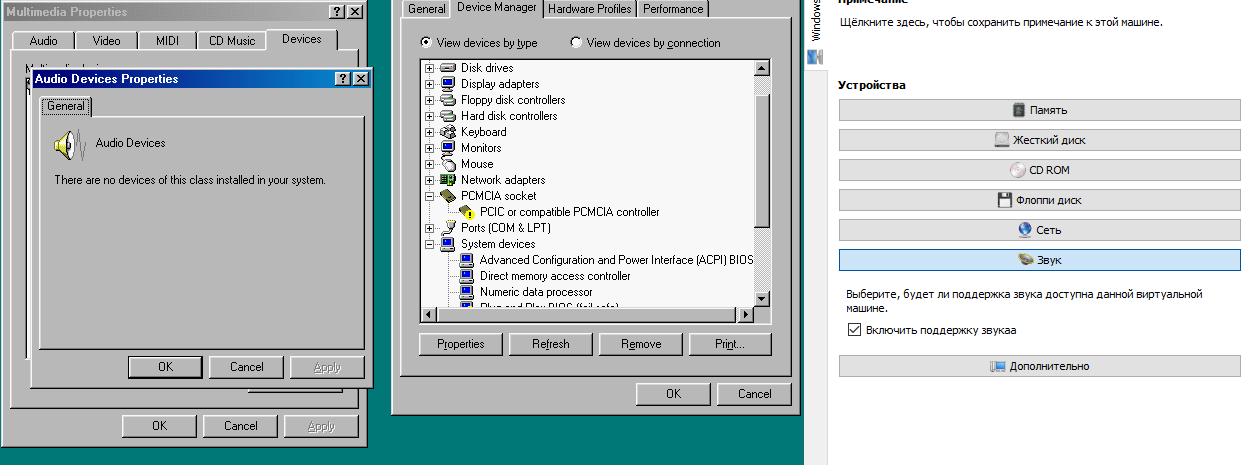Click the Devices tab in Multimedia Properties

[x=302, y=39]
